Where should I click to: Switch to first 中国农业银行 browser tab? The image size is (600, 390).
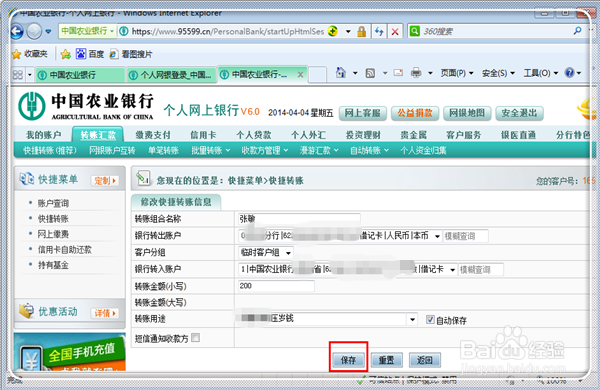point(80,75)
